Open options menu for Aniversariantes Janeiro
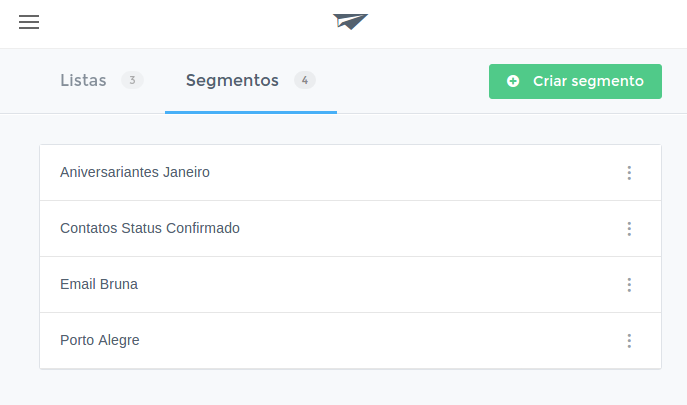 click(629, 173)
